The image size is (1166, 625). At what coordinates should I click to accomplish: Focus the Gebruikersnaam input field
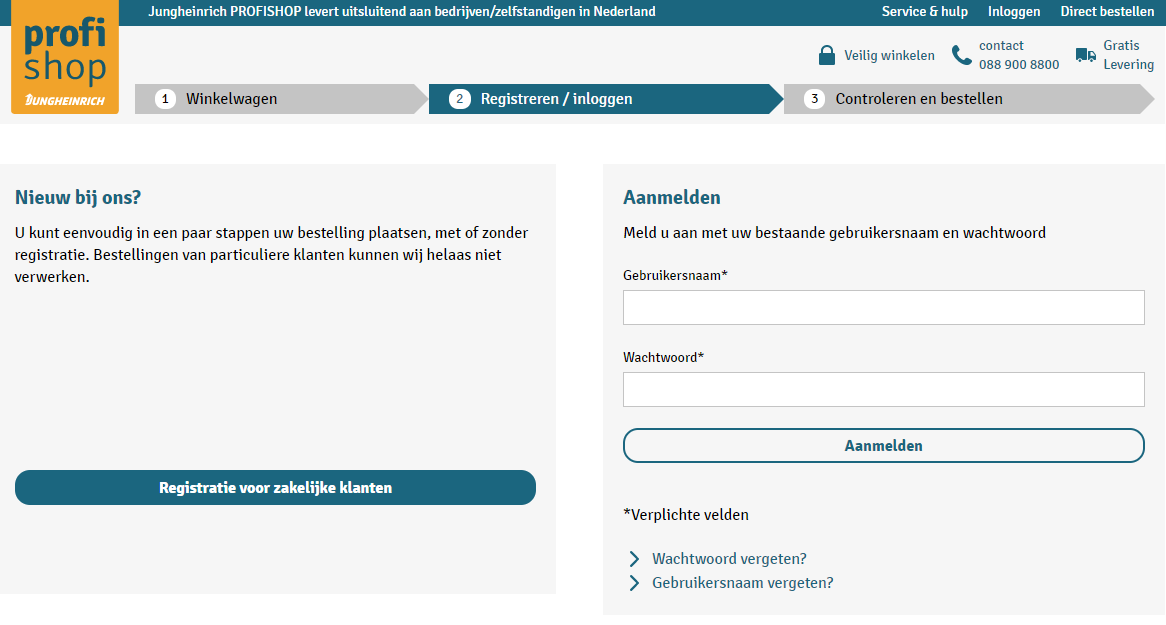883,307
